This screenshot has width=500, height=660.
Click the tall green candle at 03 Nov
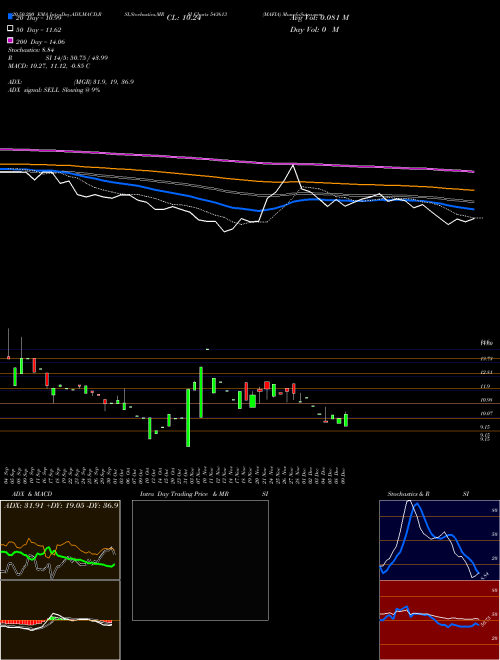point(188,418)
